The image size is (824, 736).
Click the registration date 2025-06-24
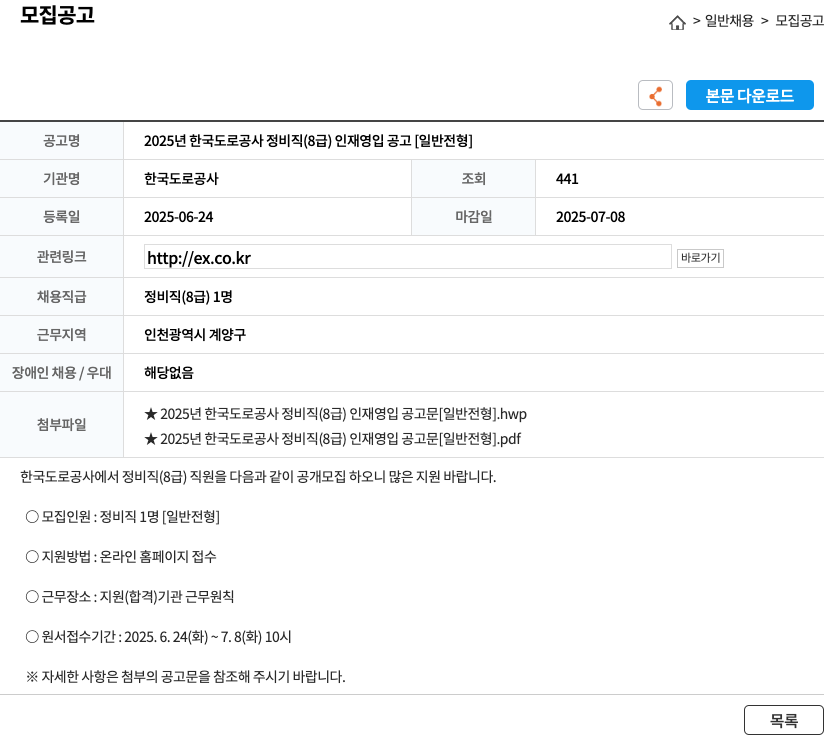pyautogui.click(x=179, y=217)
